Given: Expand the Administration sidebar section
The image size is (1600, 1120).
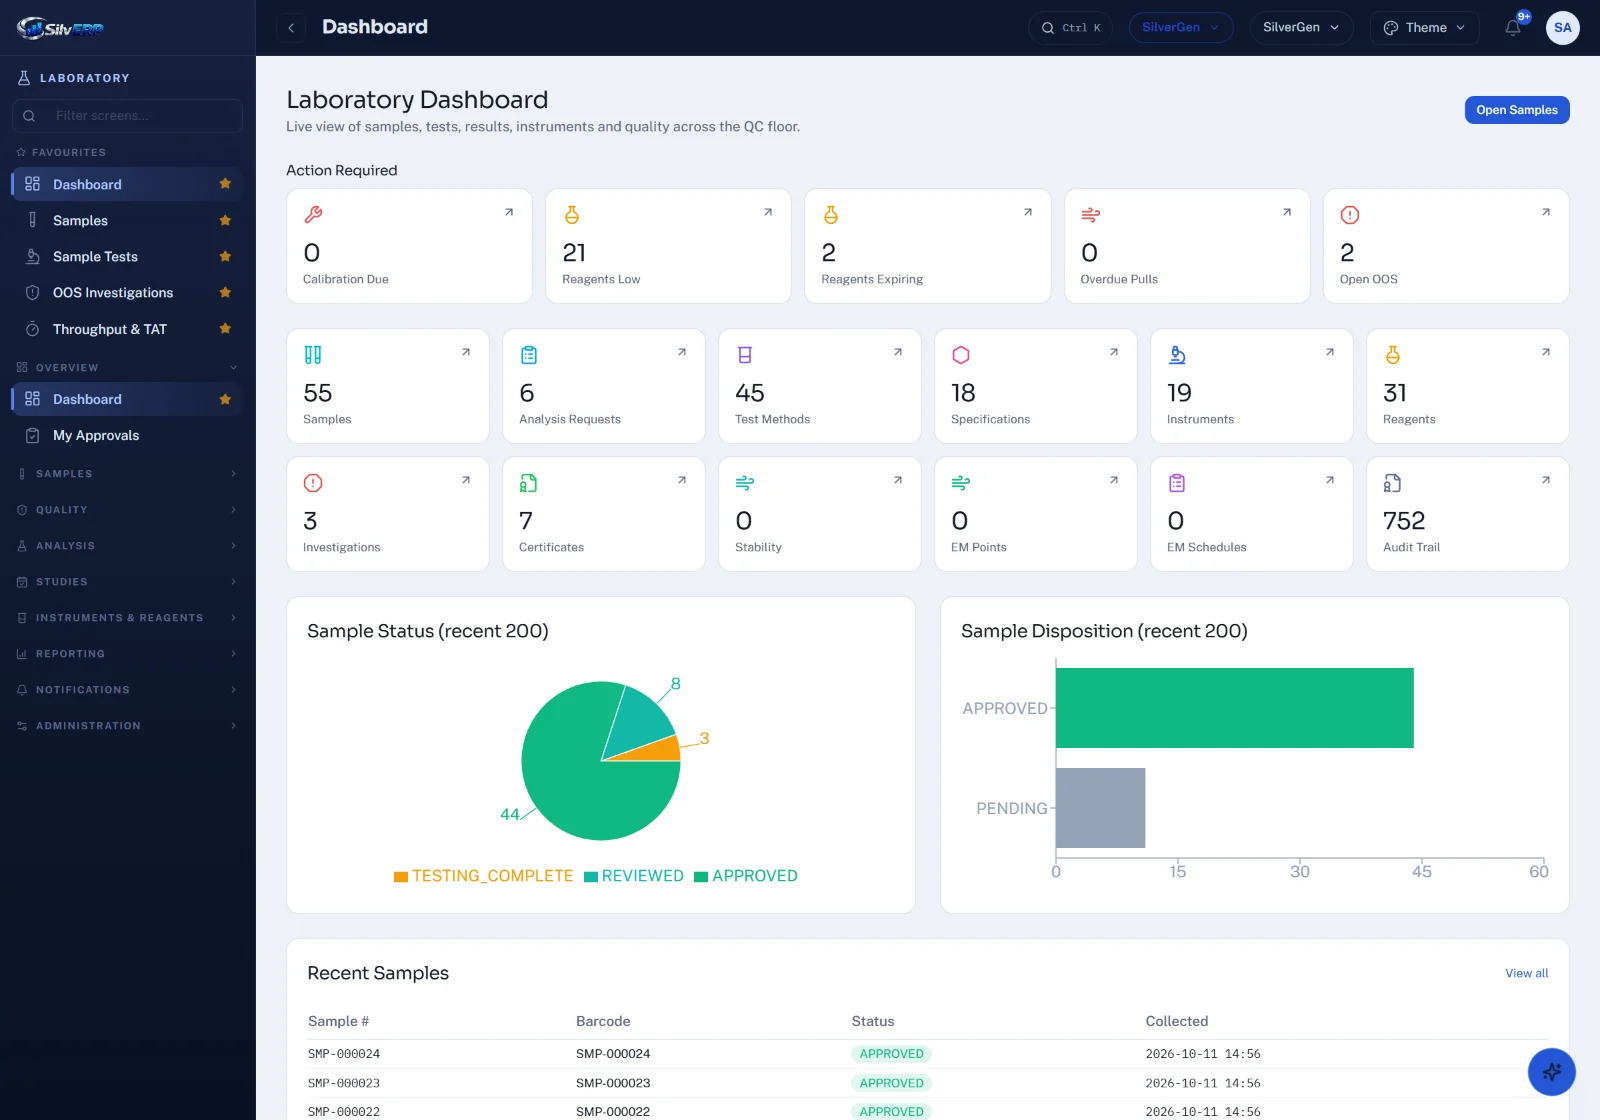Looking at the screenshot, I should pos(127,725).
